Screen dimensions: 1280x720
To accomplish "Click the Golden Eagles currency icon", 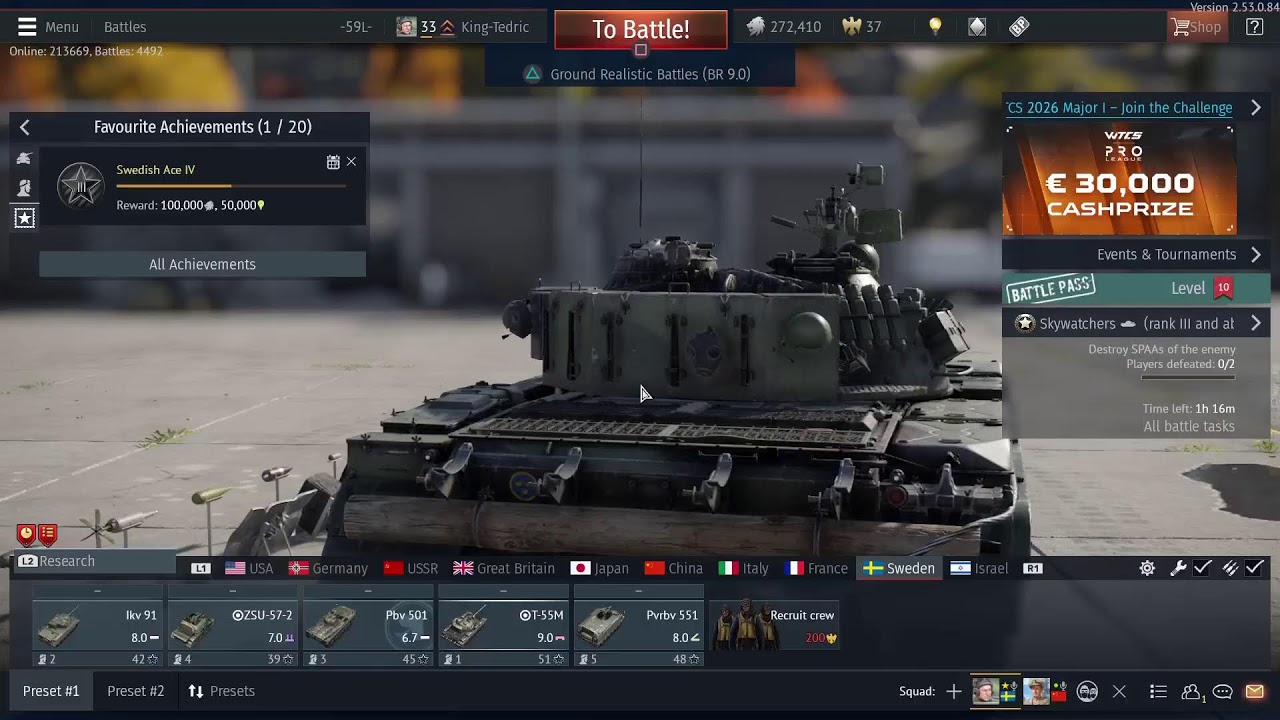I will (852, 27).
